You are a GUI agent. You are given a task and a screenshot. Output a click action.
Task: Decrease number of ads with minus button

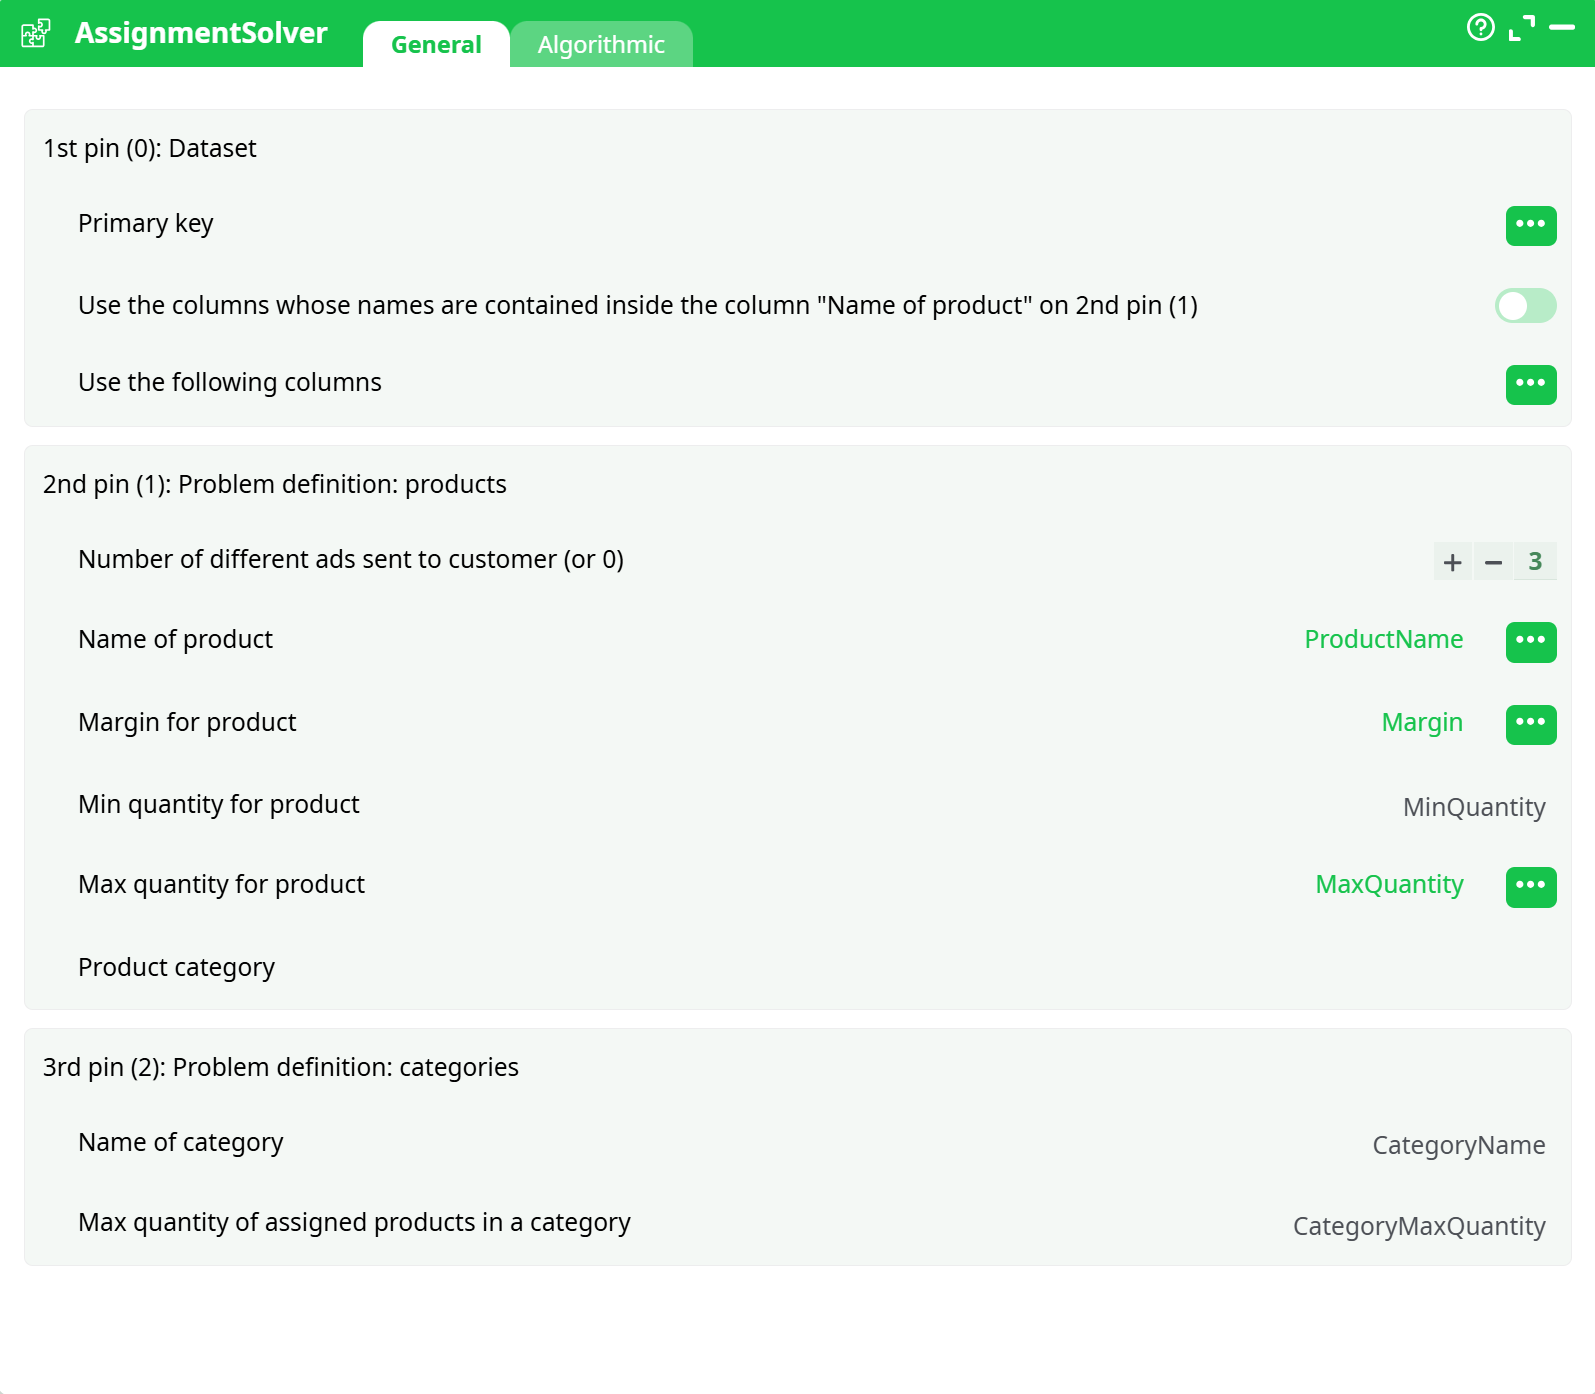click(x=1493, y=562)
